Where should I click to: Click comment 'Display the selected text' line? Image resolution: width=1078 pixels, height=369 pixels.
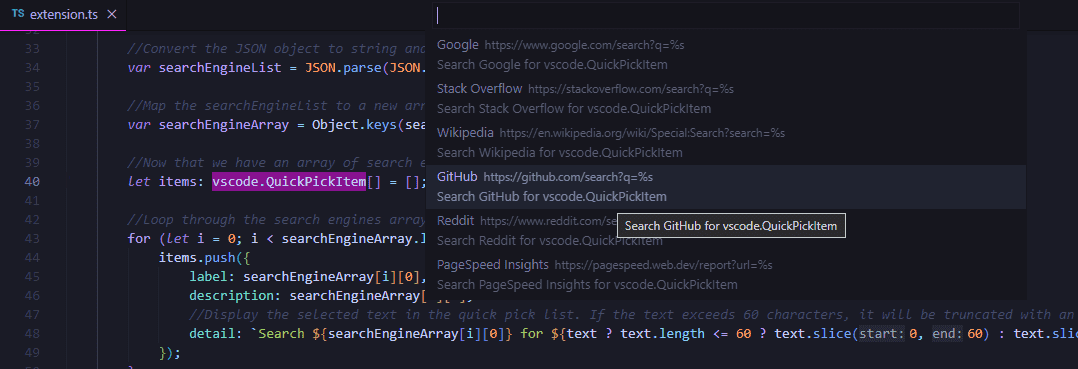(x=632, y=314)
